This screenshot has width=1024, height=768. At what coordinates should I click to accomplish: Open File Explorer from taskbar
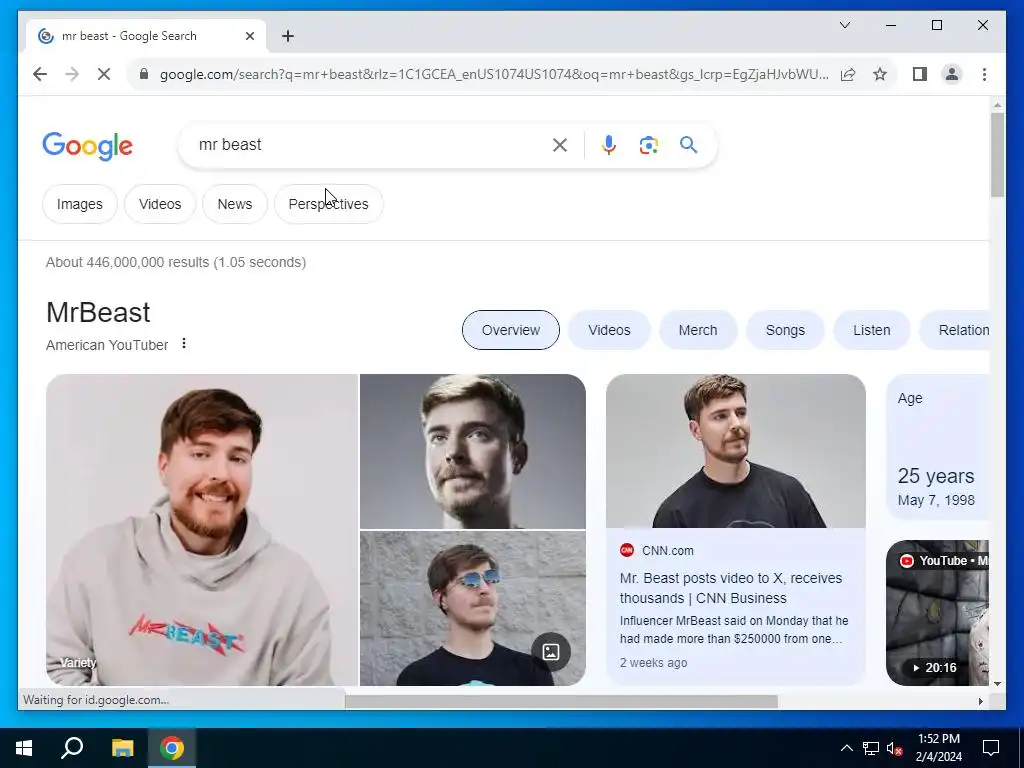(x=122, y=748)
